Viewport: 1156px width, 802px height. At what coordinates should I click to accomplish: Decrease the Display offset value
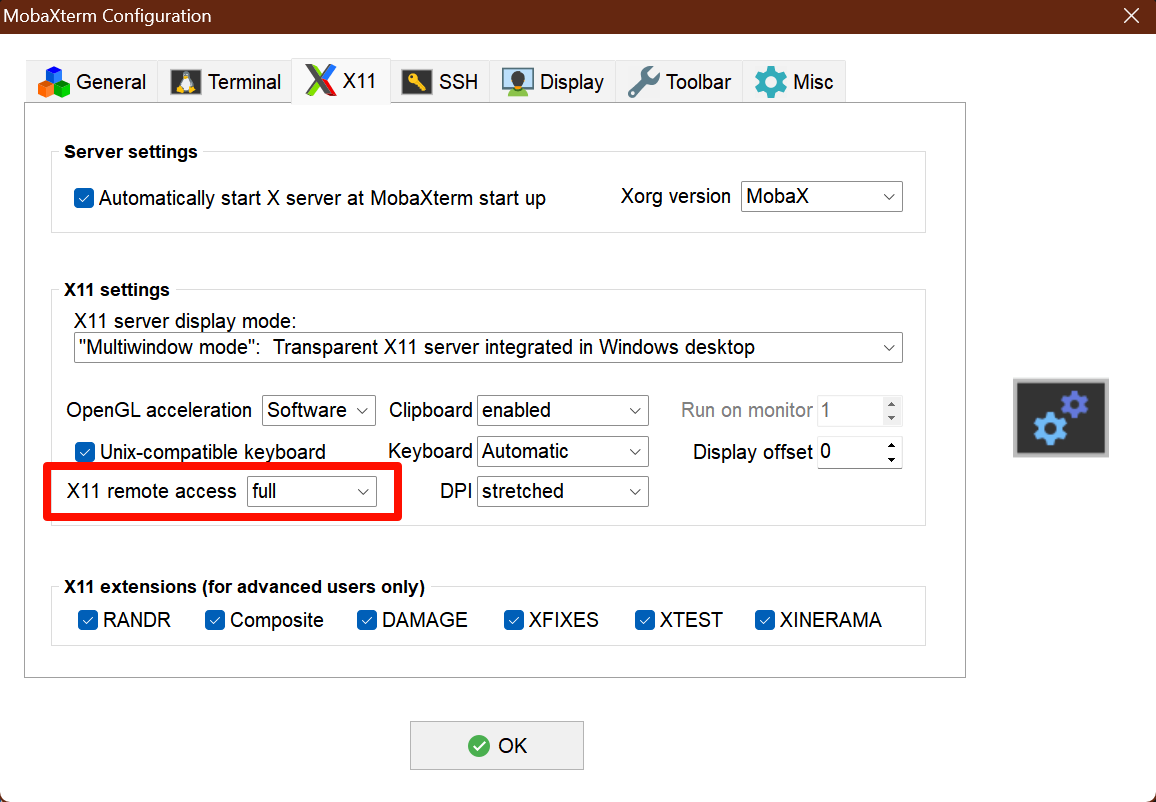click(892, 460)
